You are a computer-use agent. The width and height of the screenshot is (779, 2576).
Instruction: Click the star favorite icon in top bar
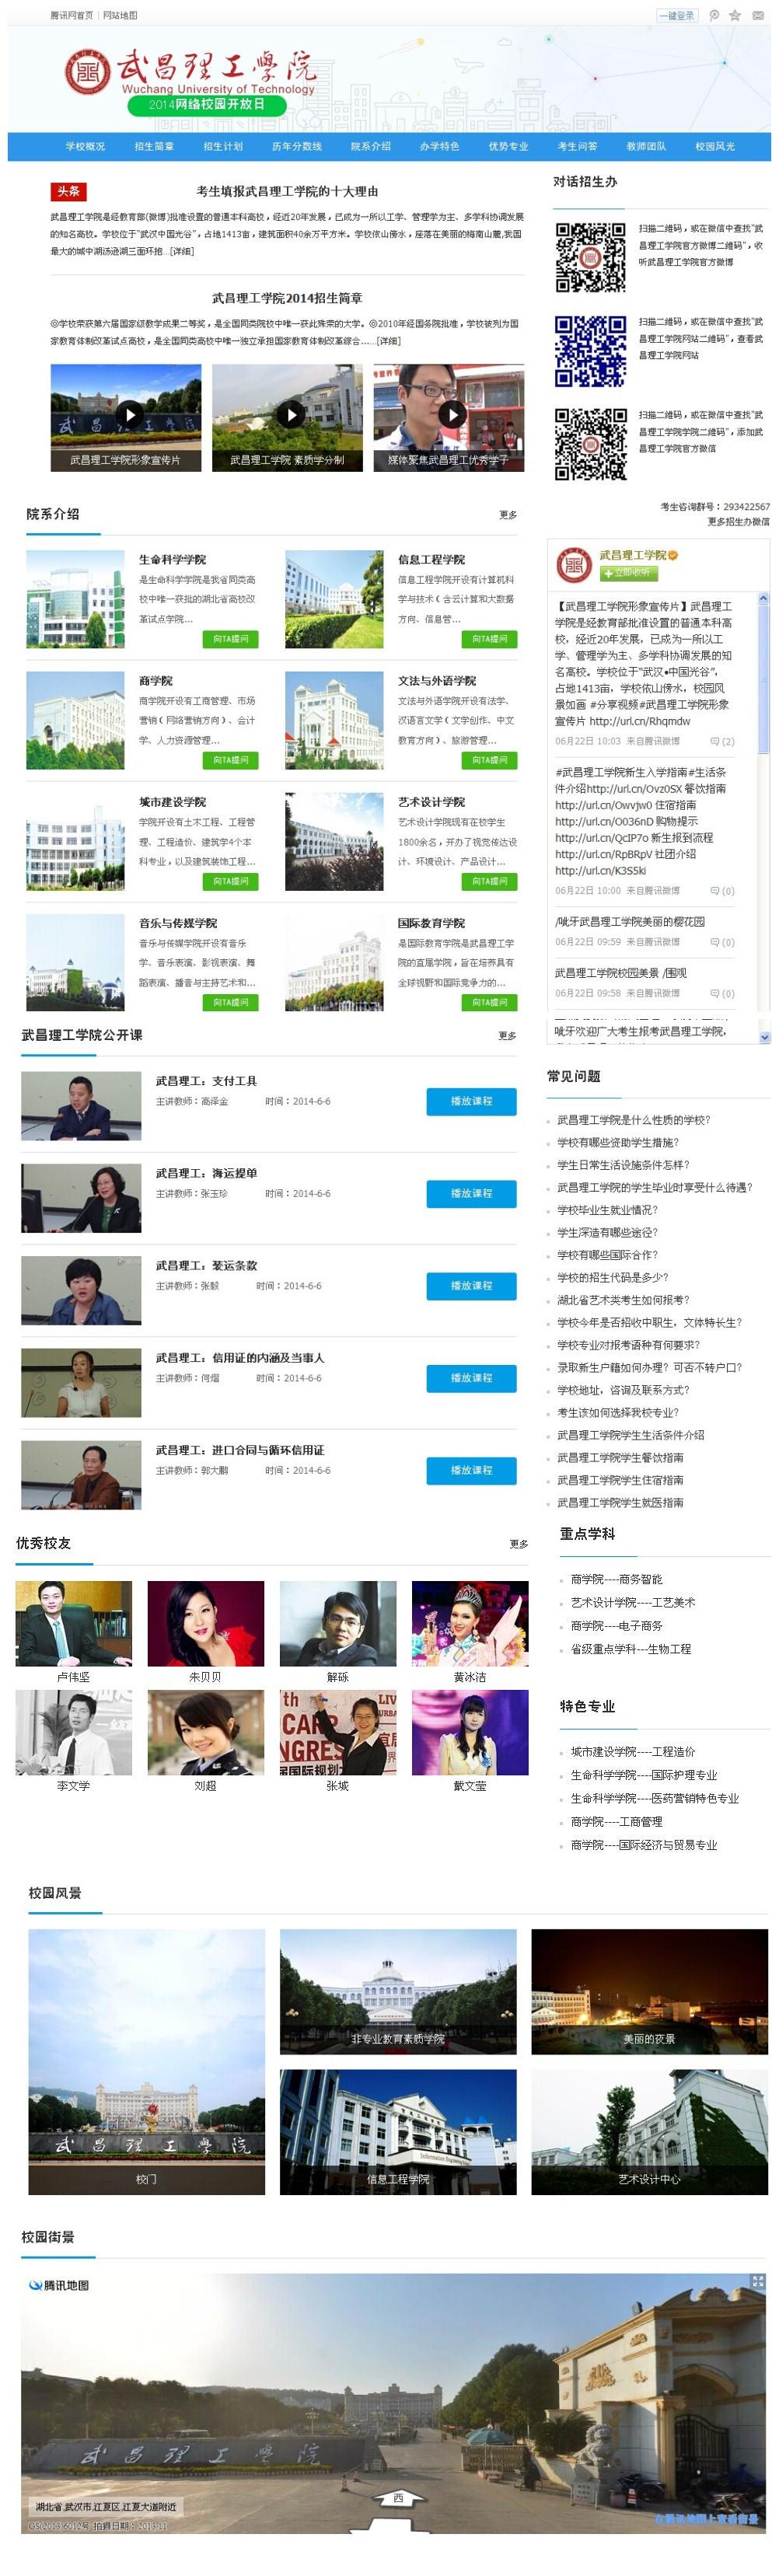coord(734,15)
